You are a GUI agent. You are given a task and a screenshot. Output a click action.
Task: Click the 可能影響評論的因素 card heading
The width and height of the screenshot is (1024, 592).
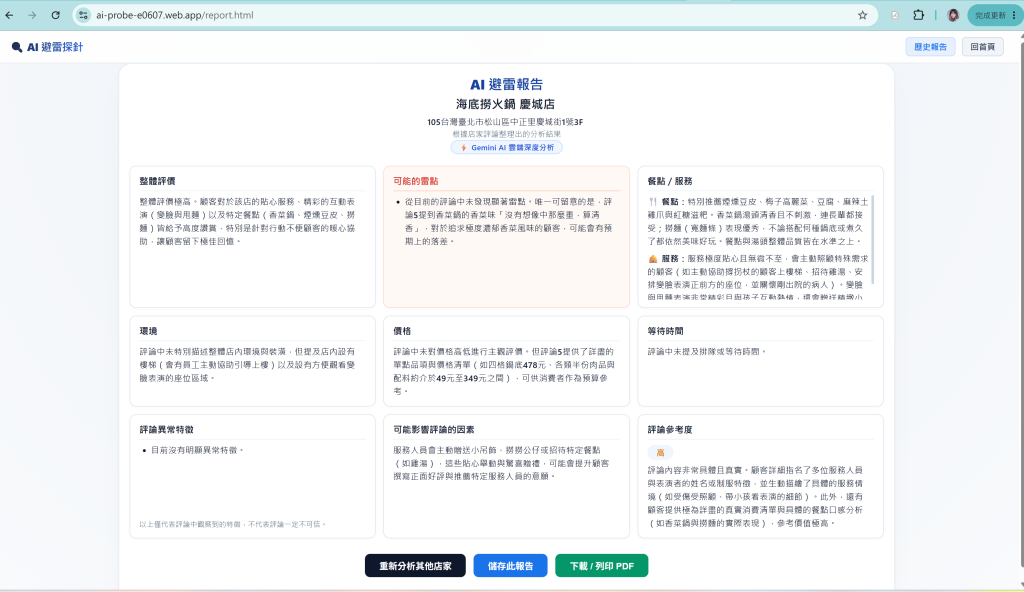tap(434, 430)
